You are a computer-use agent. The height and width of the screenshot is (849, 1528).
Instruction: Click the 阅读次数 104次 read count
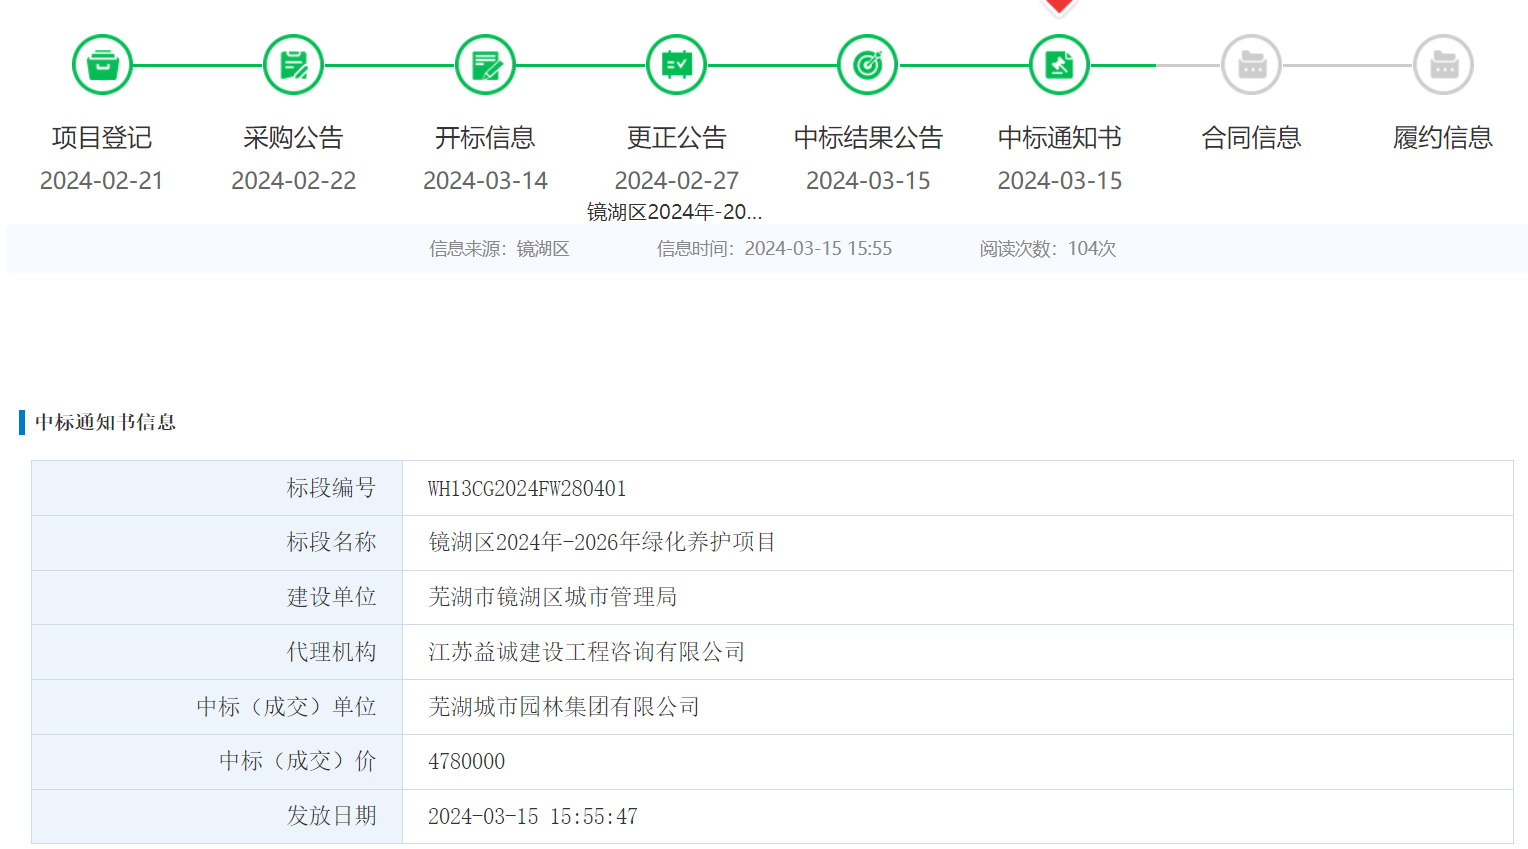pyautogui.click(x=1047, y=249)
